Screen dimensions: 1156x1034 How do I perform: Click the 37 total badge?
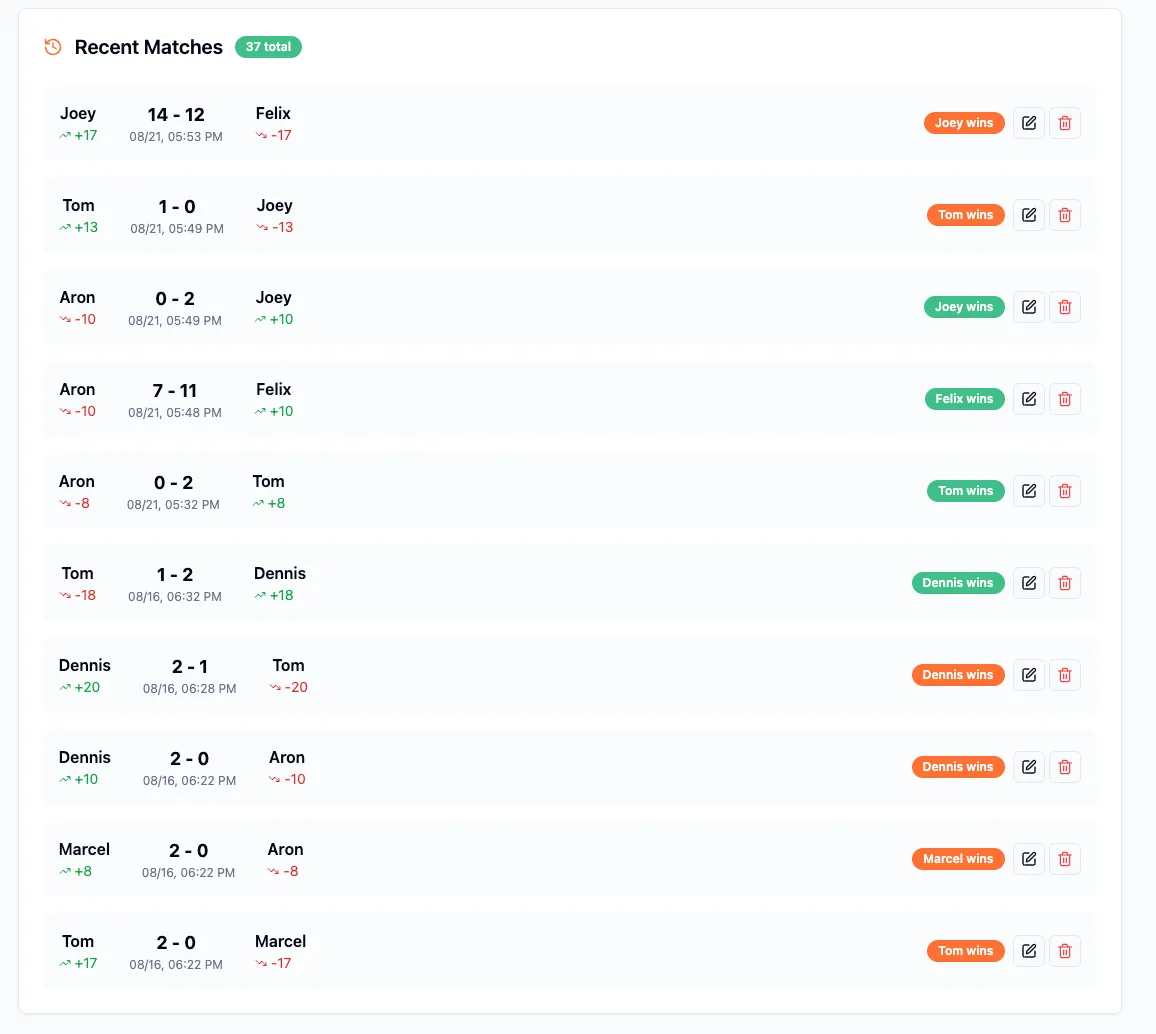coord(268,46)
